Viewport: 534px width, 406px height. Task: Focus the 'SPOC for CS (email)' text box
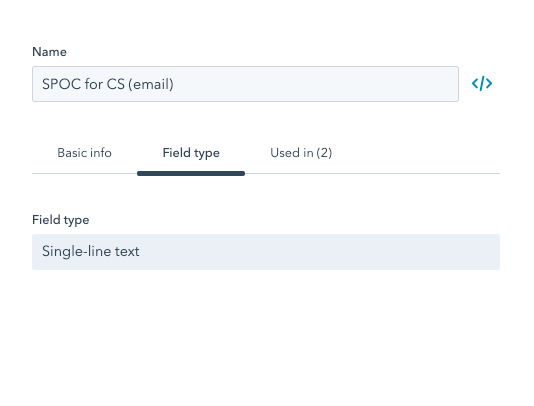coord(246,84)
